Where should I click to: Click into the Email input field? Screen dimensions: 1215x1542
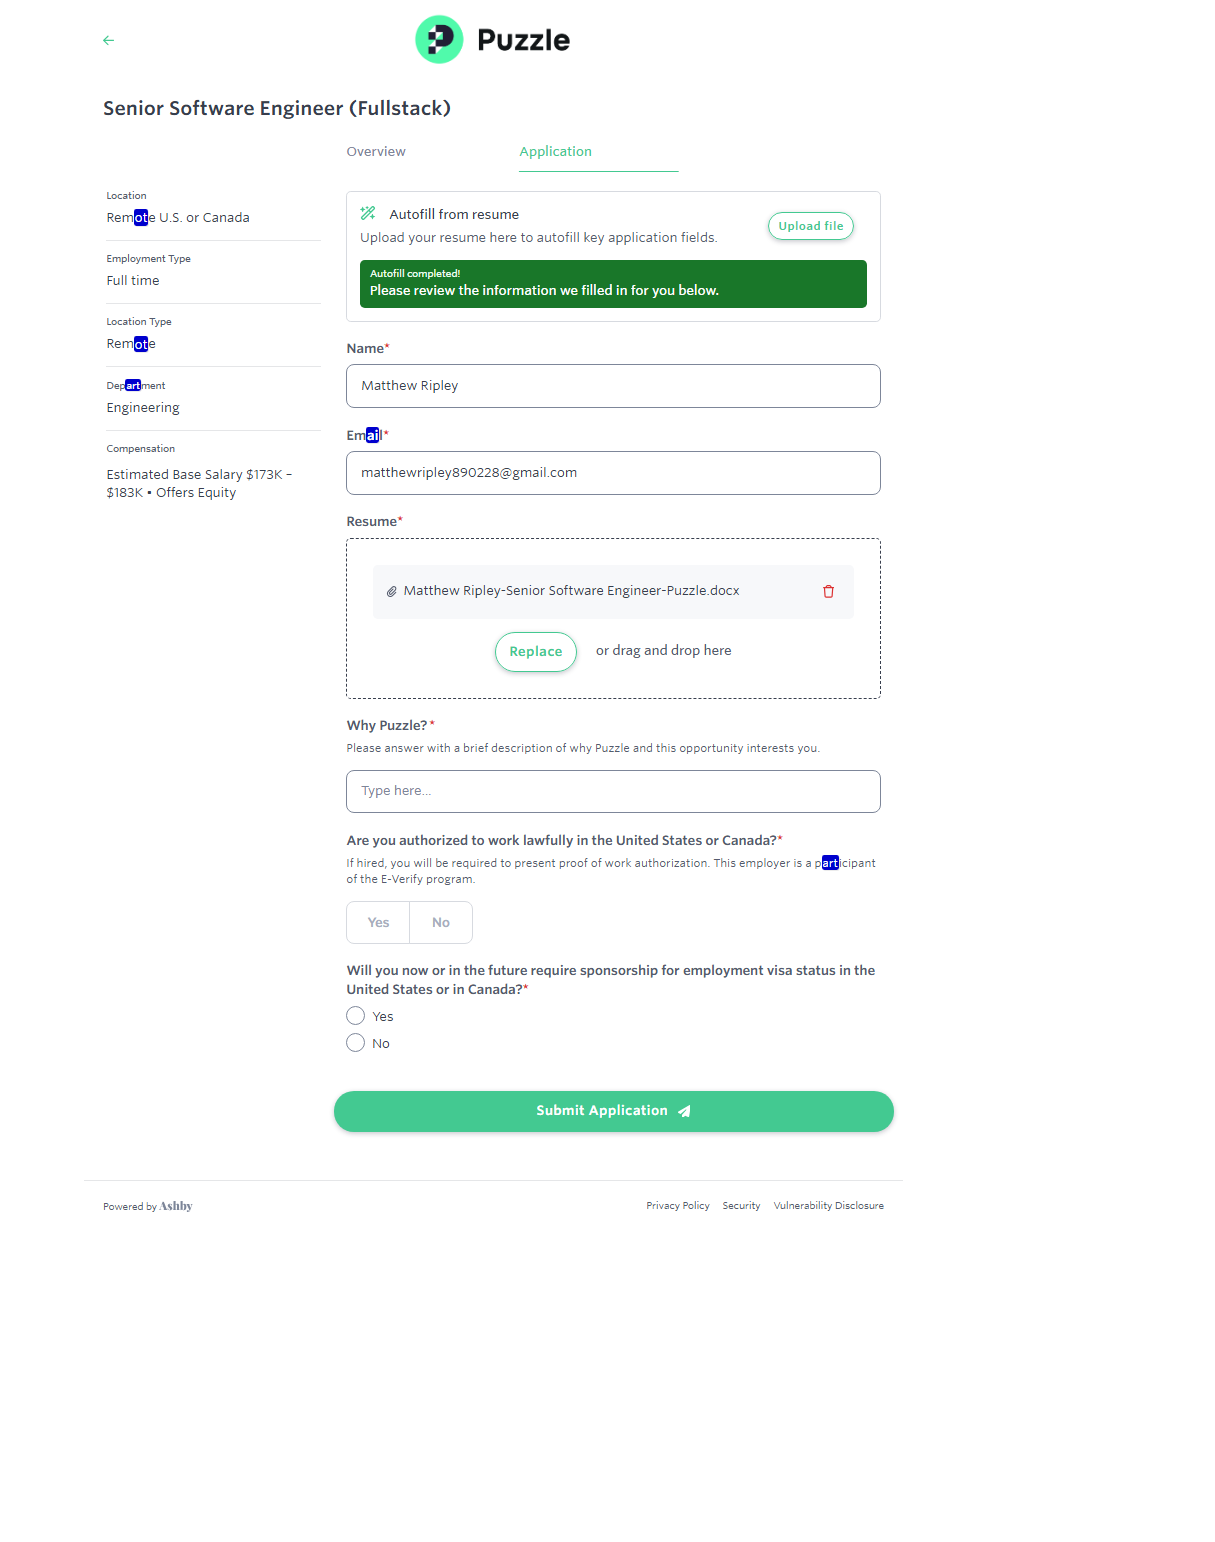pos(613,473)
